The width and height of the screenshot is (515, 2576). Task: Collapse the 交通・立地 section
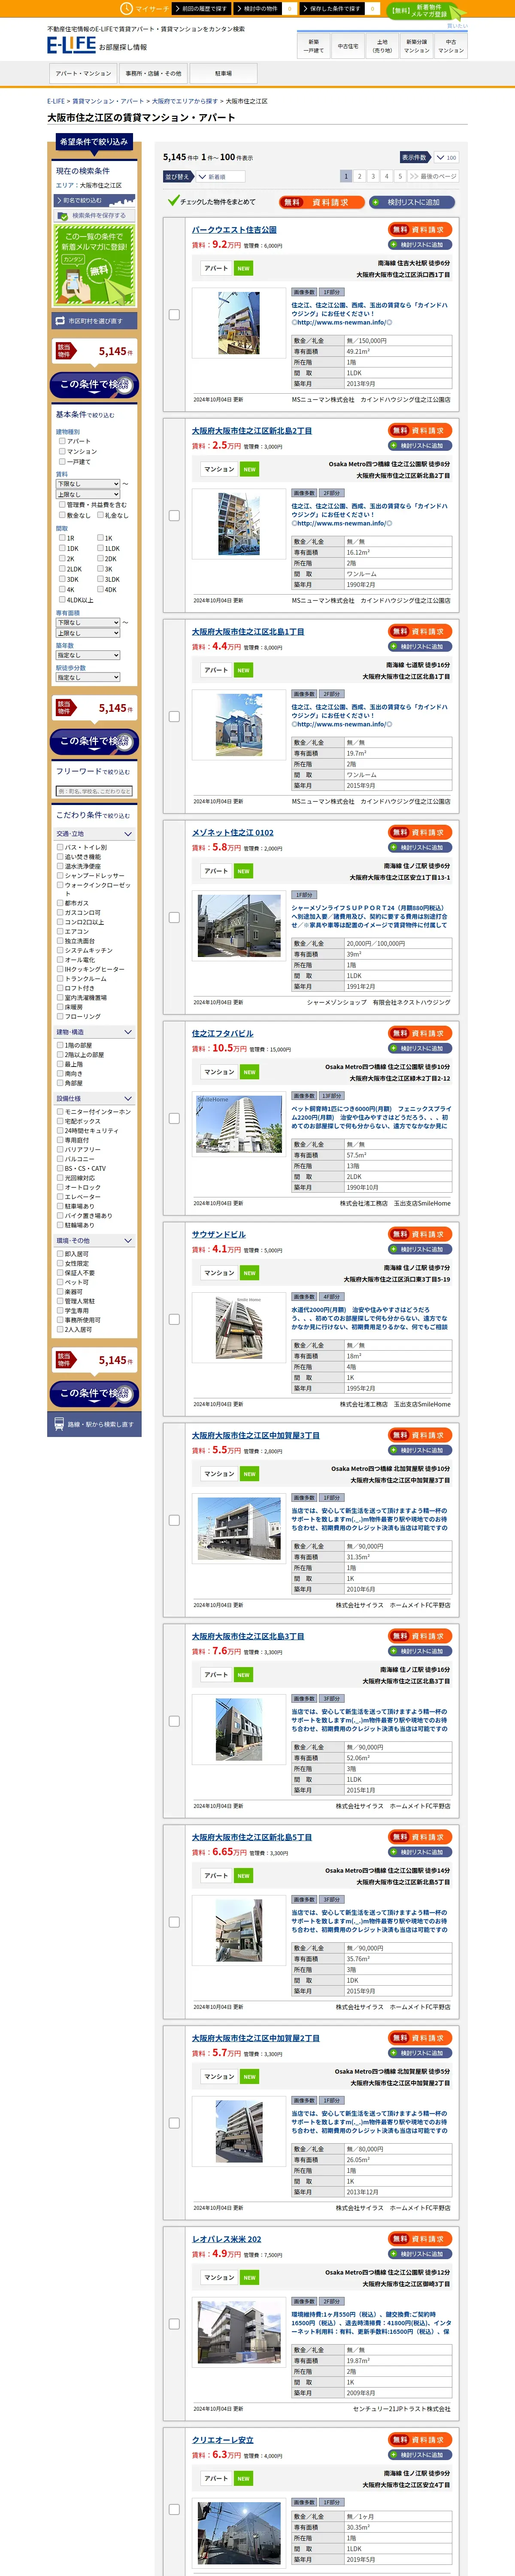point(94,834)
